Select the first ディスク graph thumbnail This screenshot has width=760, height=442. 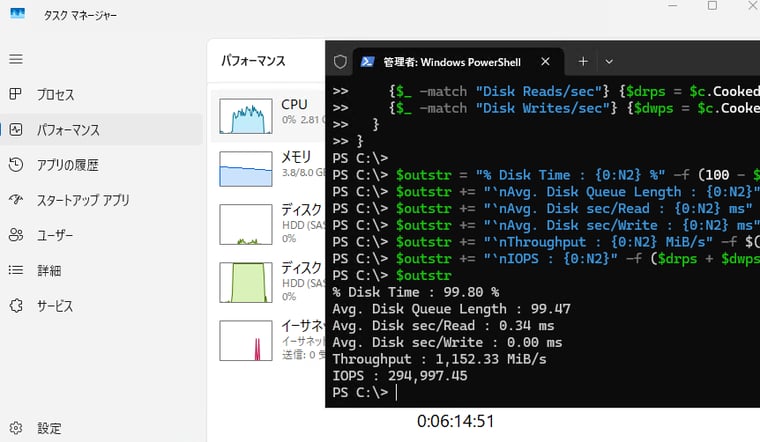coord(246,224)
